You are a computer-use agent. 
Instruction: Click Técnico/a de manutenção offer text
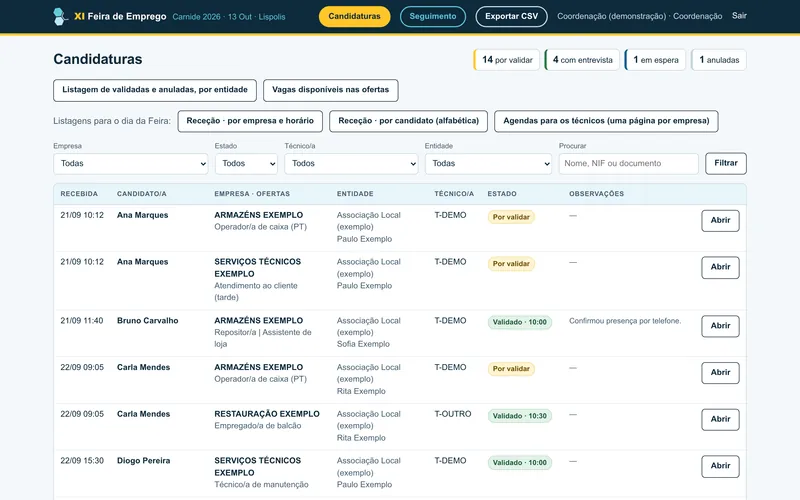click(x=261, y=485)
